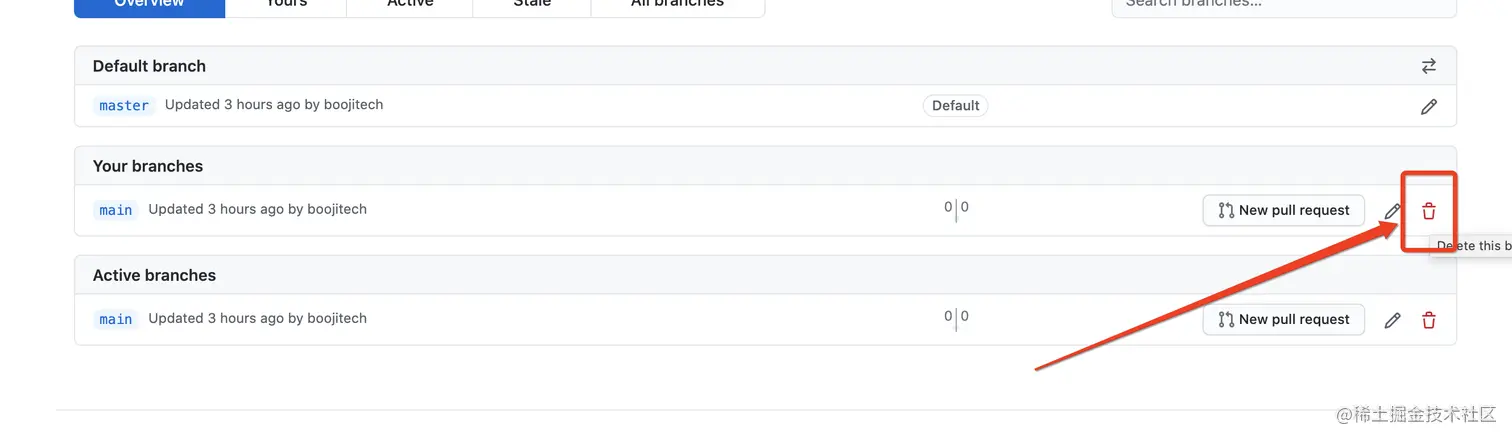Switch to the All branches tab
Screen dimensions: 1512x440
pos(677,5)
